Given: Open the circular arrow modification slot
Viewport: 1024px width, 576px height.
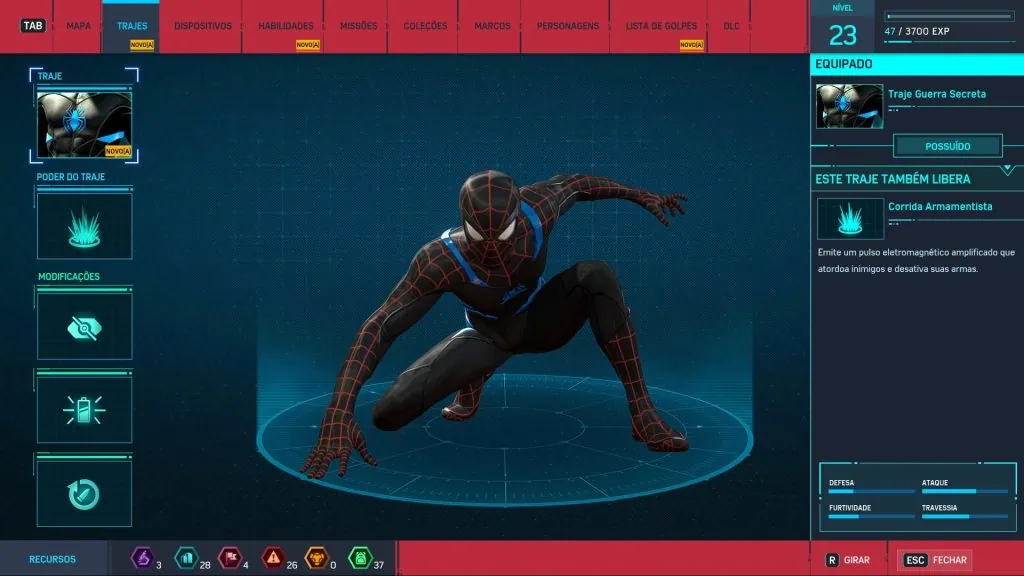Looking at the screenshot, I should click(x=84, y=494).
